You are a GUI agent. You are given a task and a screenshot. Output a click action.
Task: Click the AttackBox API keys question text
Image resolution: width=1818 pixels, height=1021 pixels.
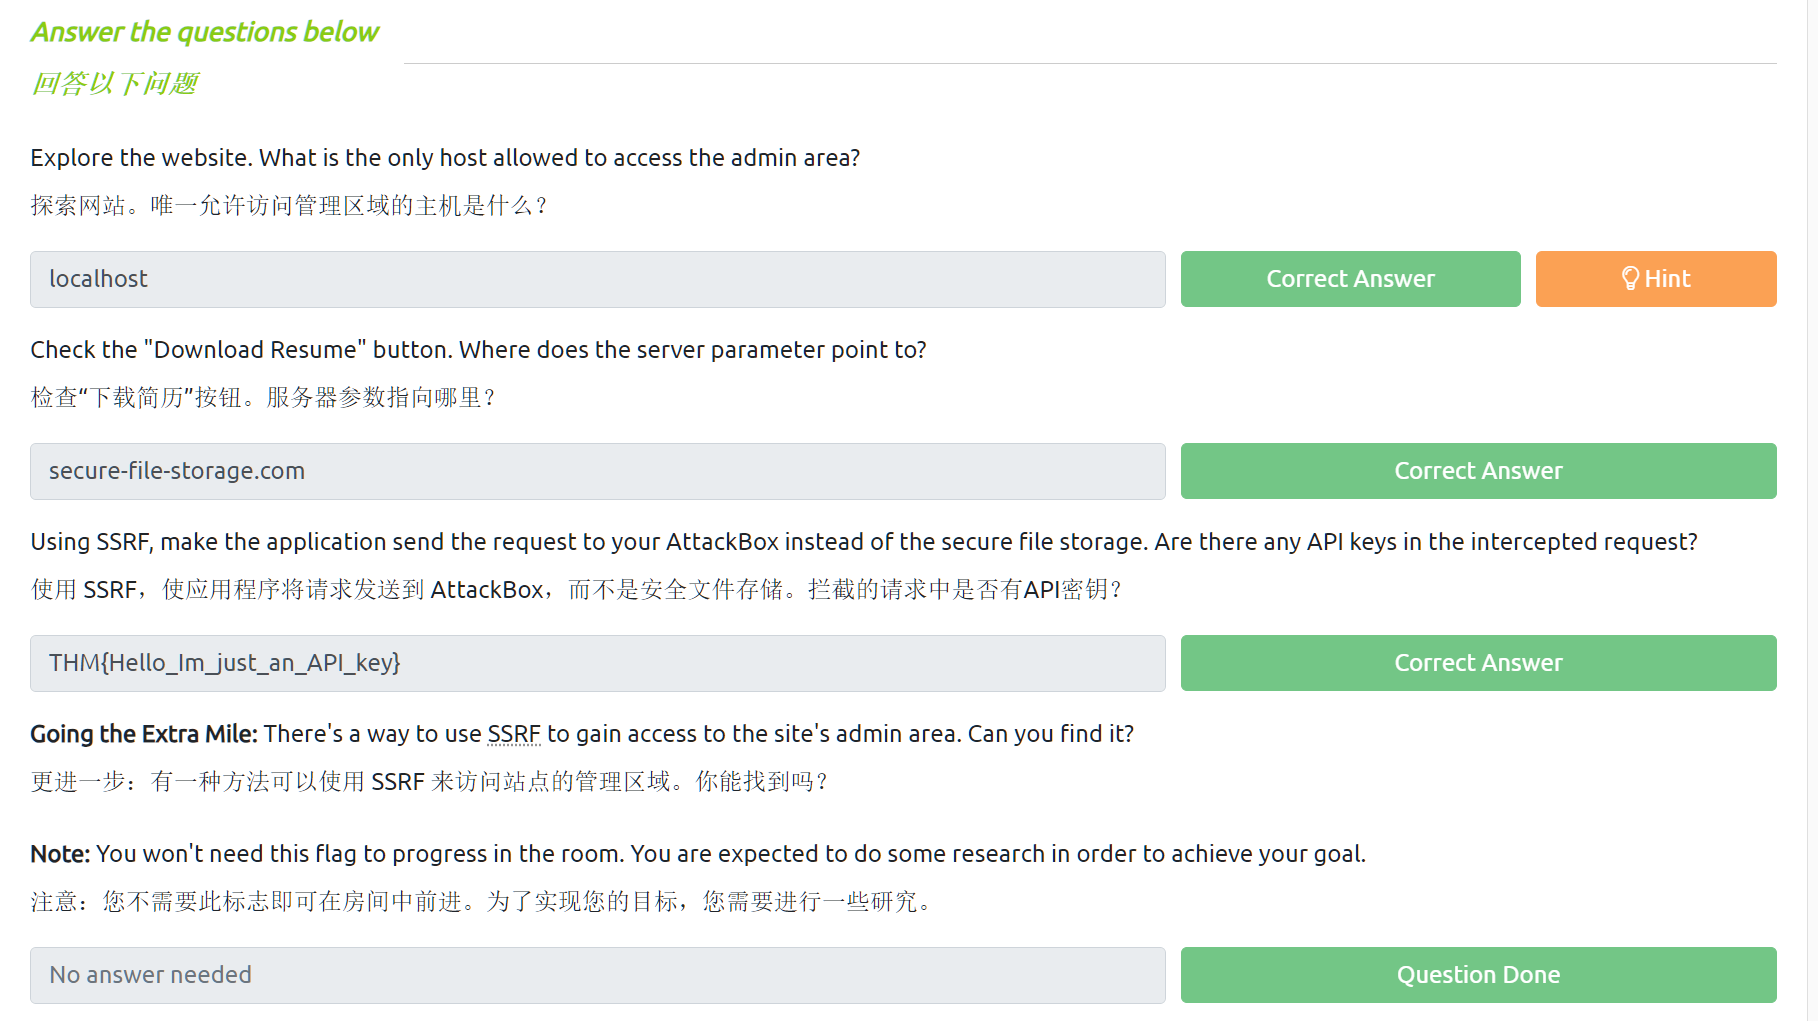click(863, 542)
